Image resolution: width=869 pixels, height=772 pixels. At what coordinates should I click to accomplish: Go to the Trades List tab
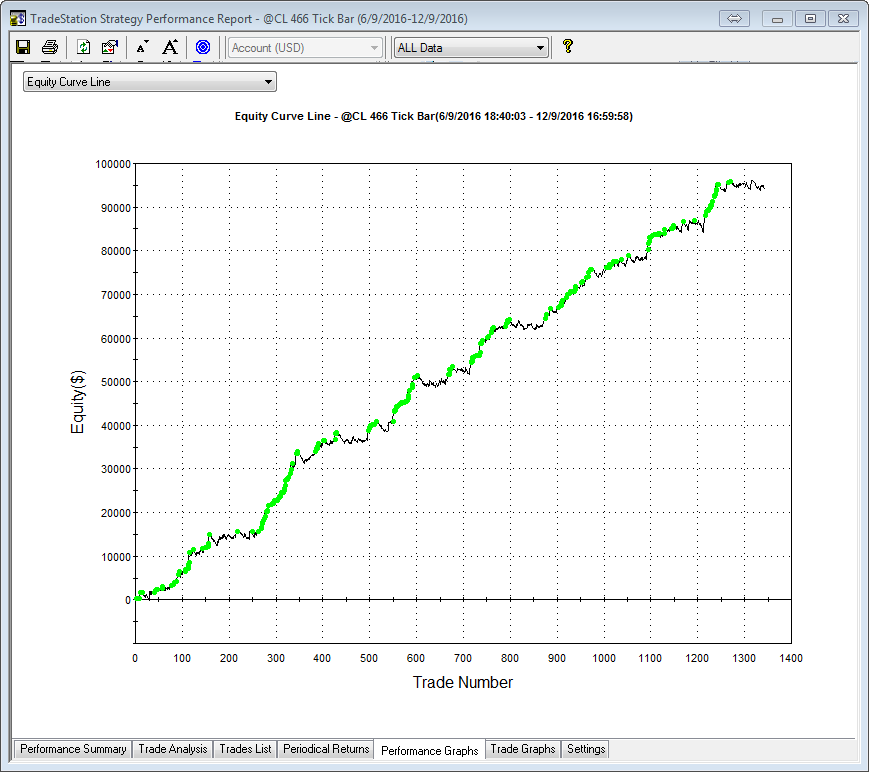click(x=245, y=749)
